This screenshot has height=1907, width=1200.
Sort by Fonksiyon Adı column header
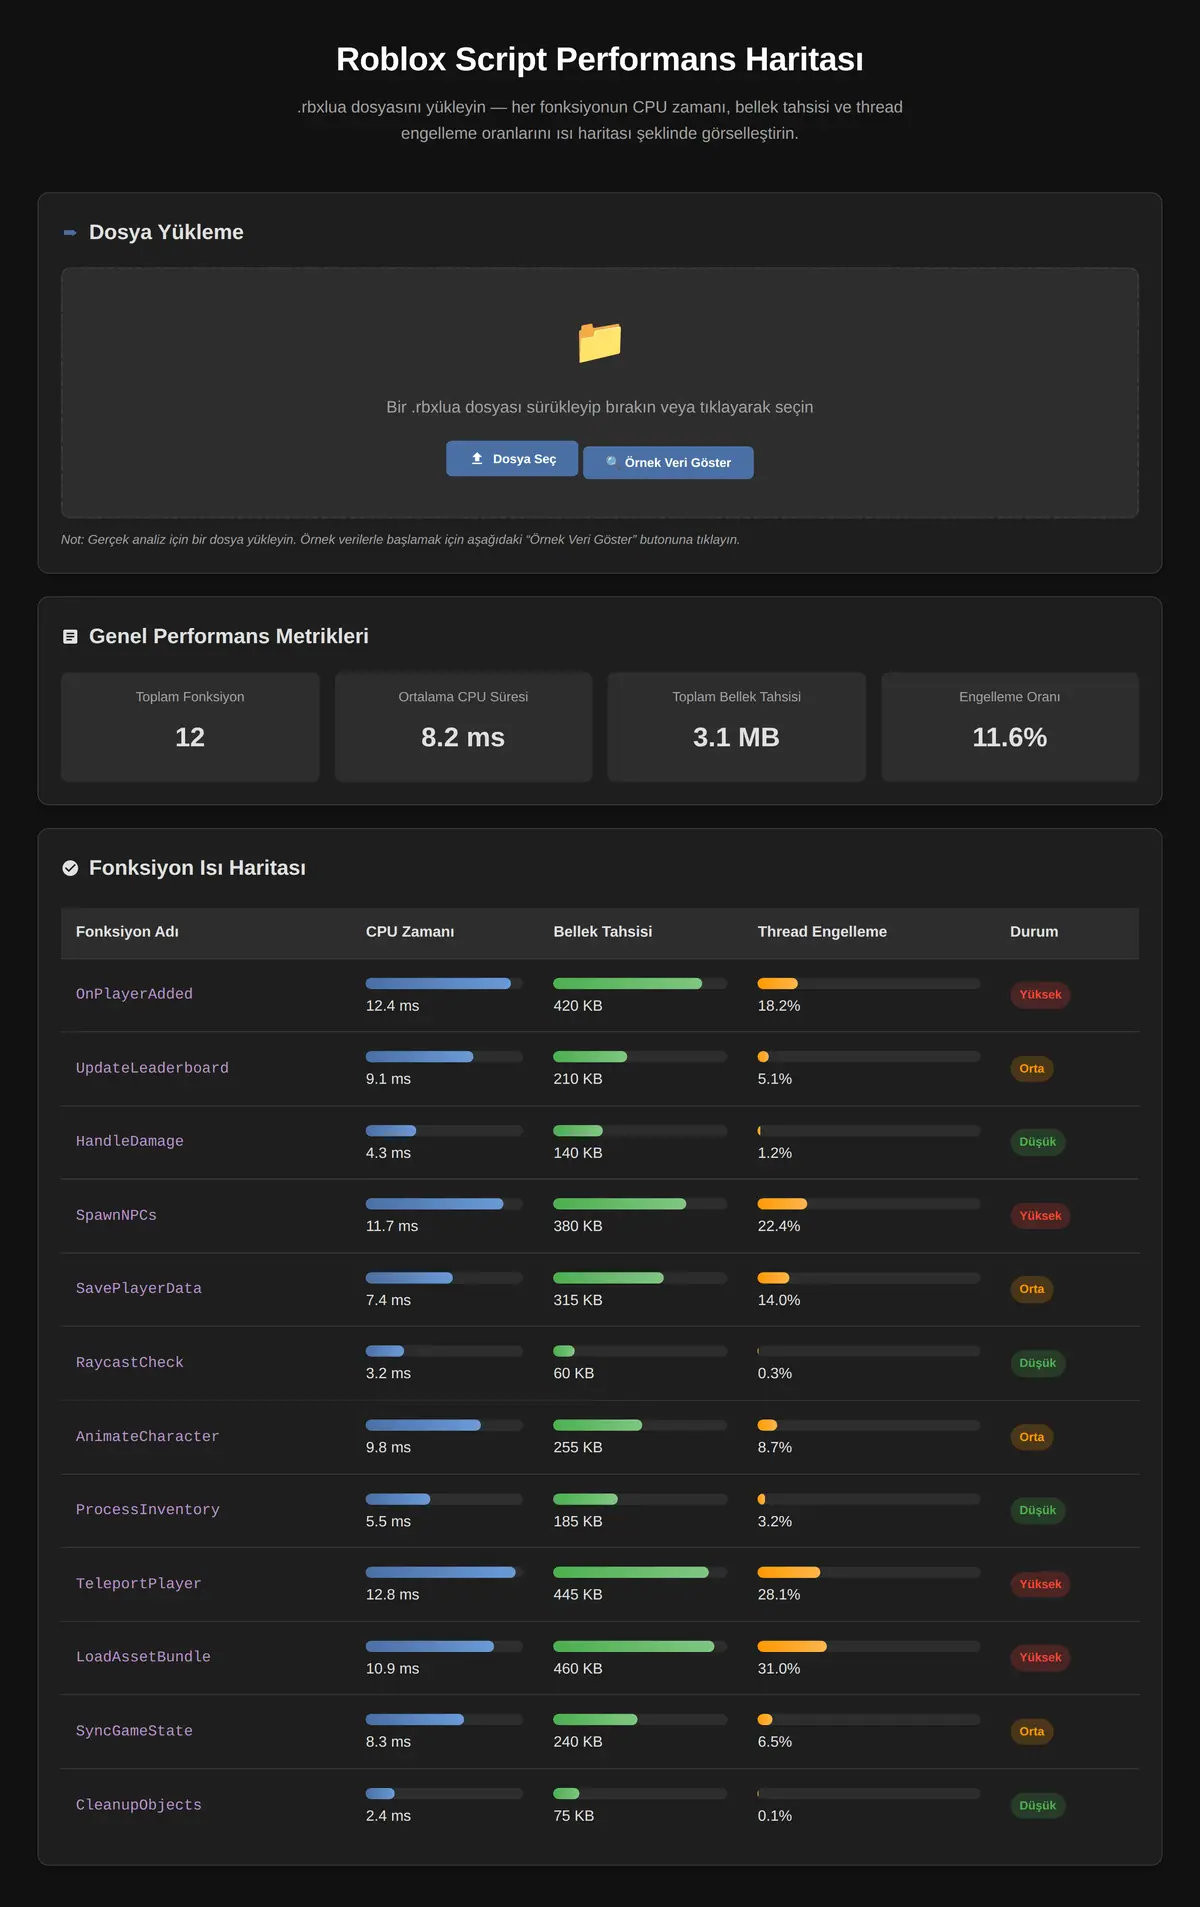[x=127, y=932]
